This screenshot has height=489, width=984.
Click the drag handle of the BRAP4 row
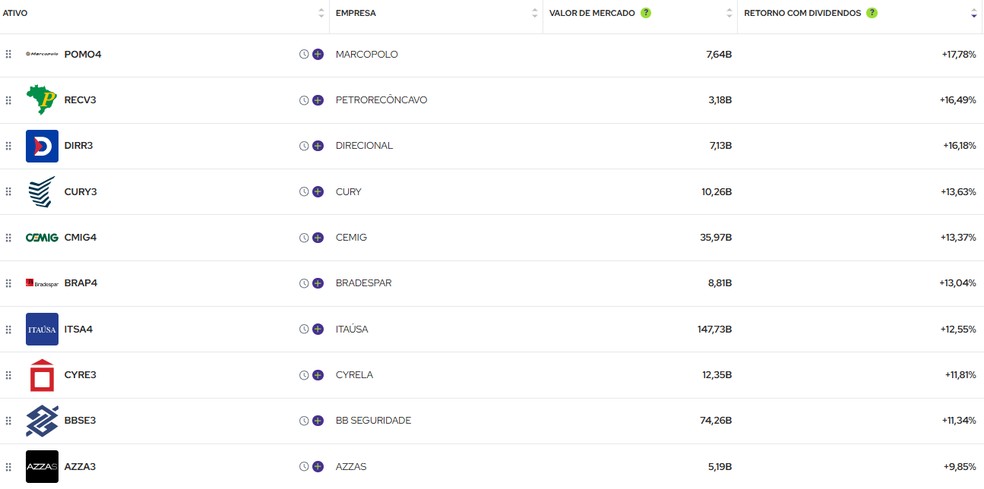tap(8, 283)
